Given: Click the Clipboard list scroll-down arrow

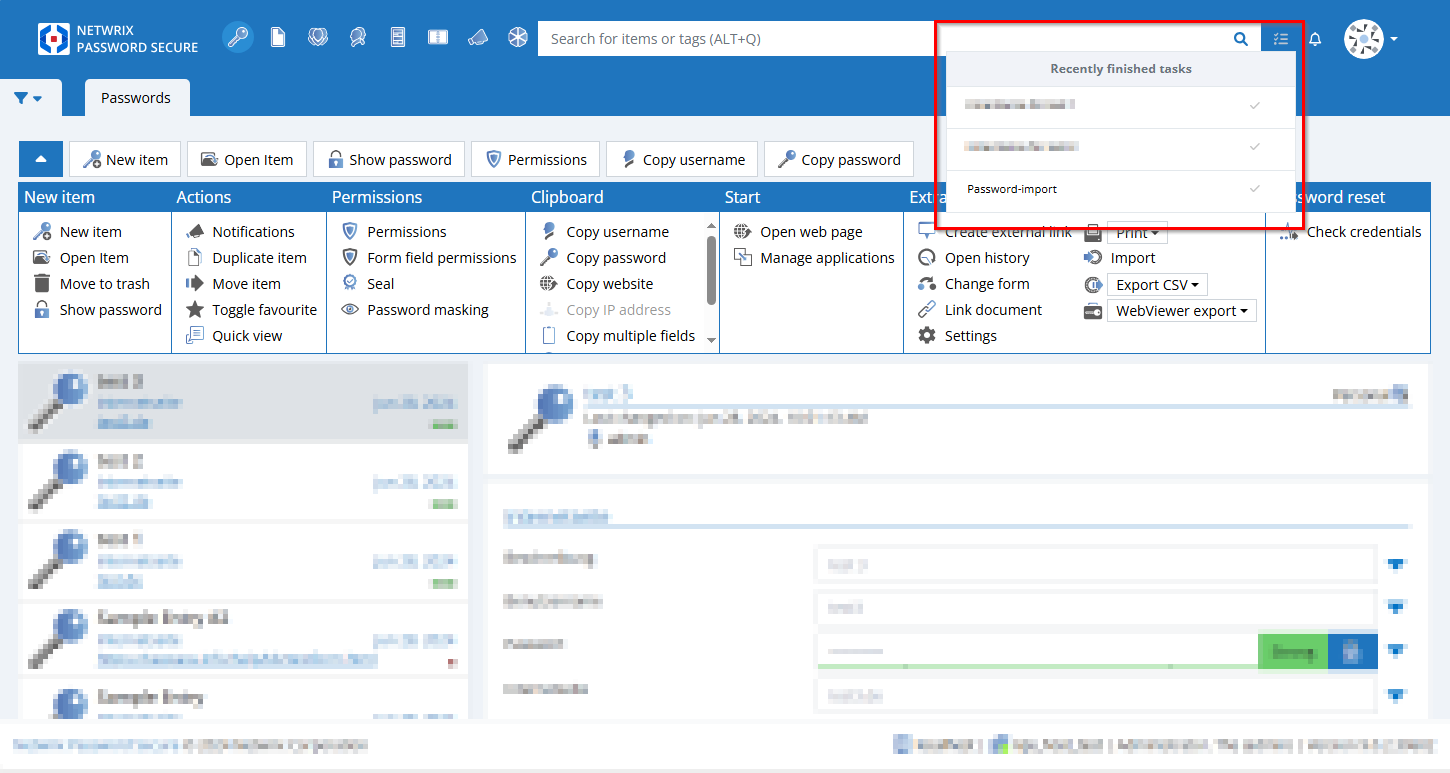Looking at the screenshot, I should click(712, 340).
